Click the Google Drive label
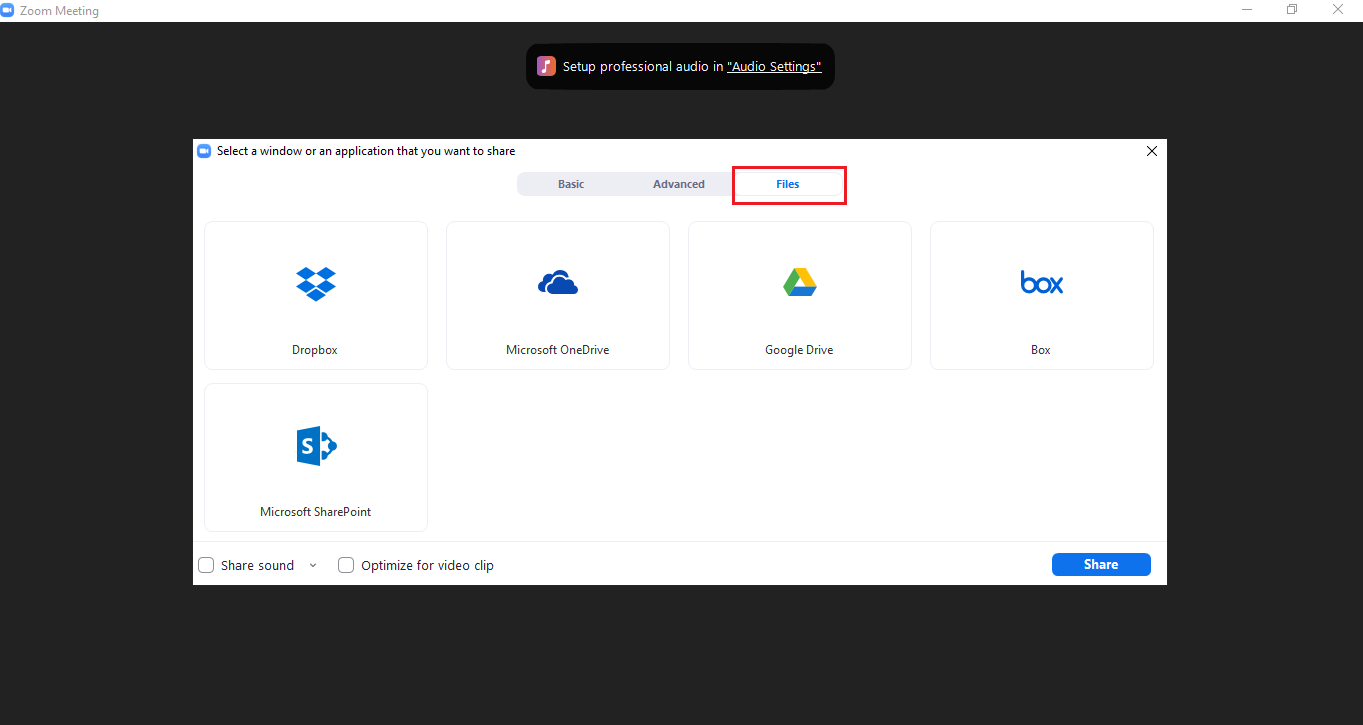1363x725 pixels. click(x=799, y=350)
